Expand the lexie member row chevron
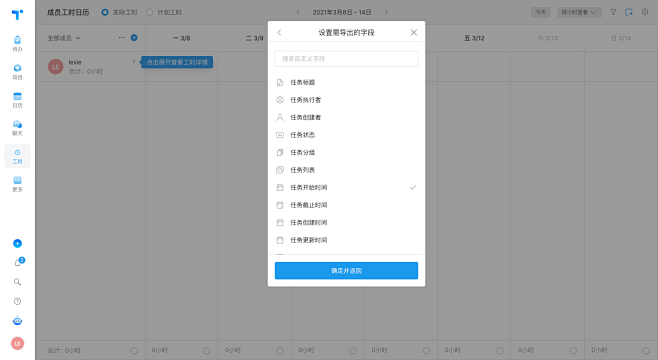This screenshot has height=360, width=658. (134, 61)
